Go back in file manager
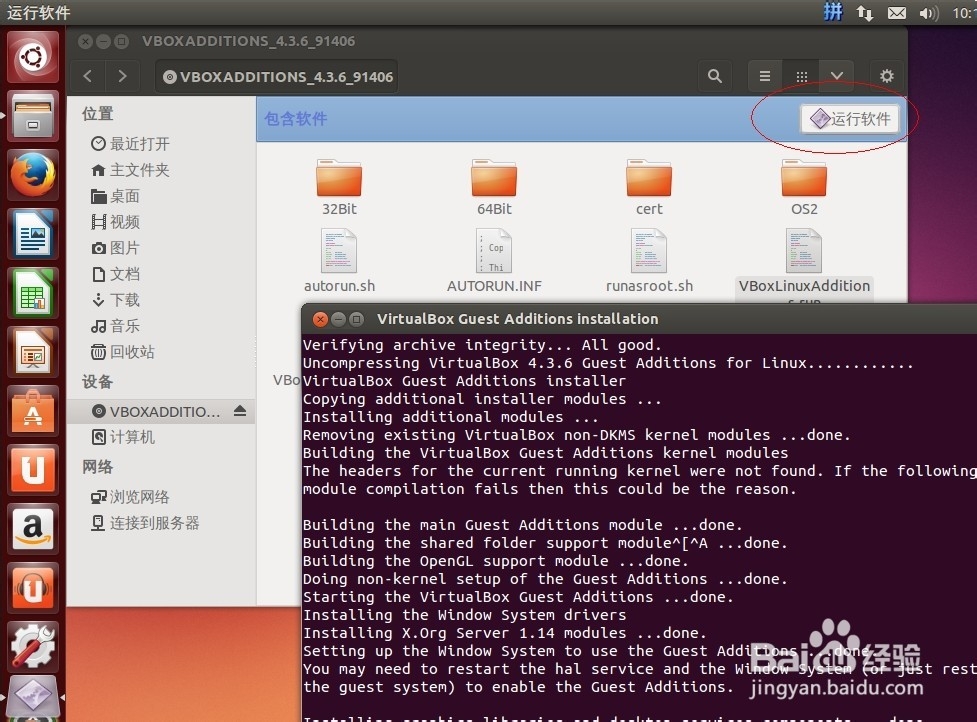The width and height of the screenshot is (977, 722). (88, 77)
